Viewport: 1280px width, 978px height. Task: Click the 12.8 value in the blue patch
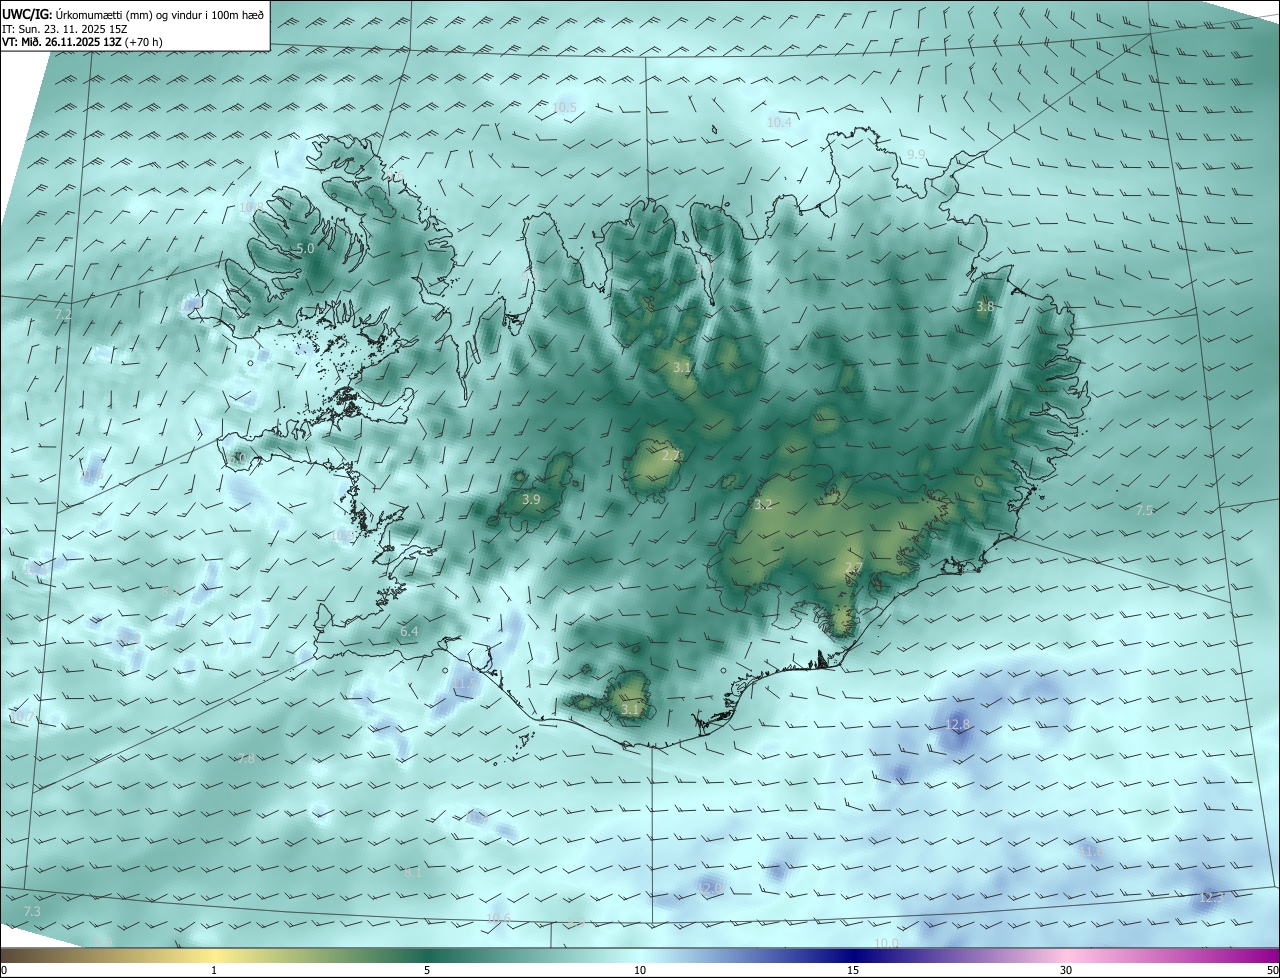(x=958, y=724)
